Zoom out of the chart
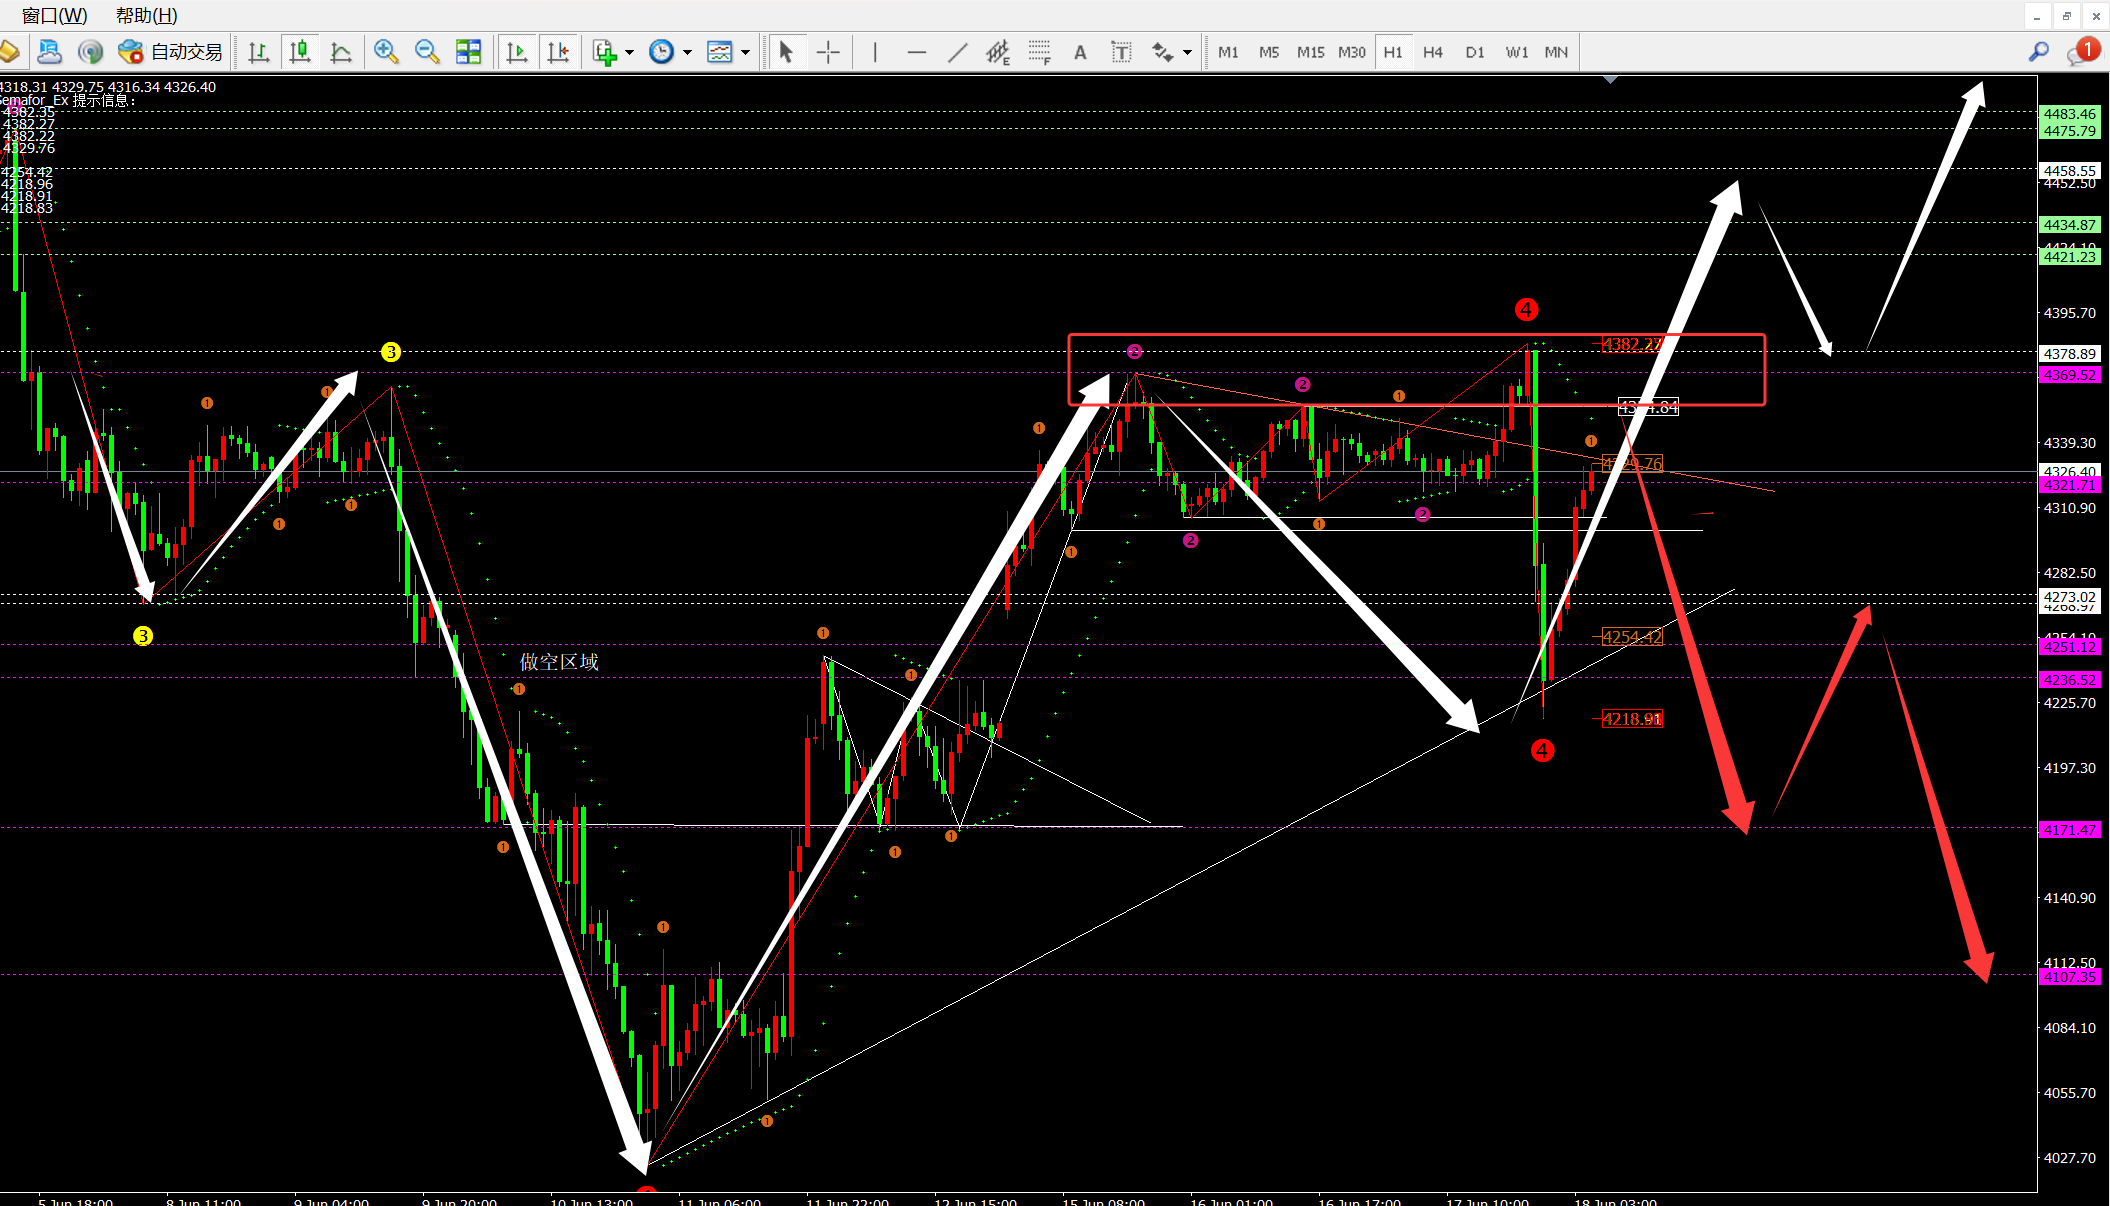 point(427,52)
